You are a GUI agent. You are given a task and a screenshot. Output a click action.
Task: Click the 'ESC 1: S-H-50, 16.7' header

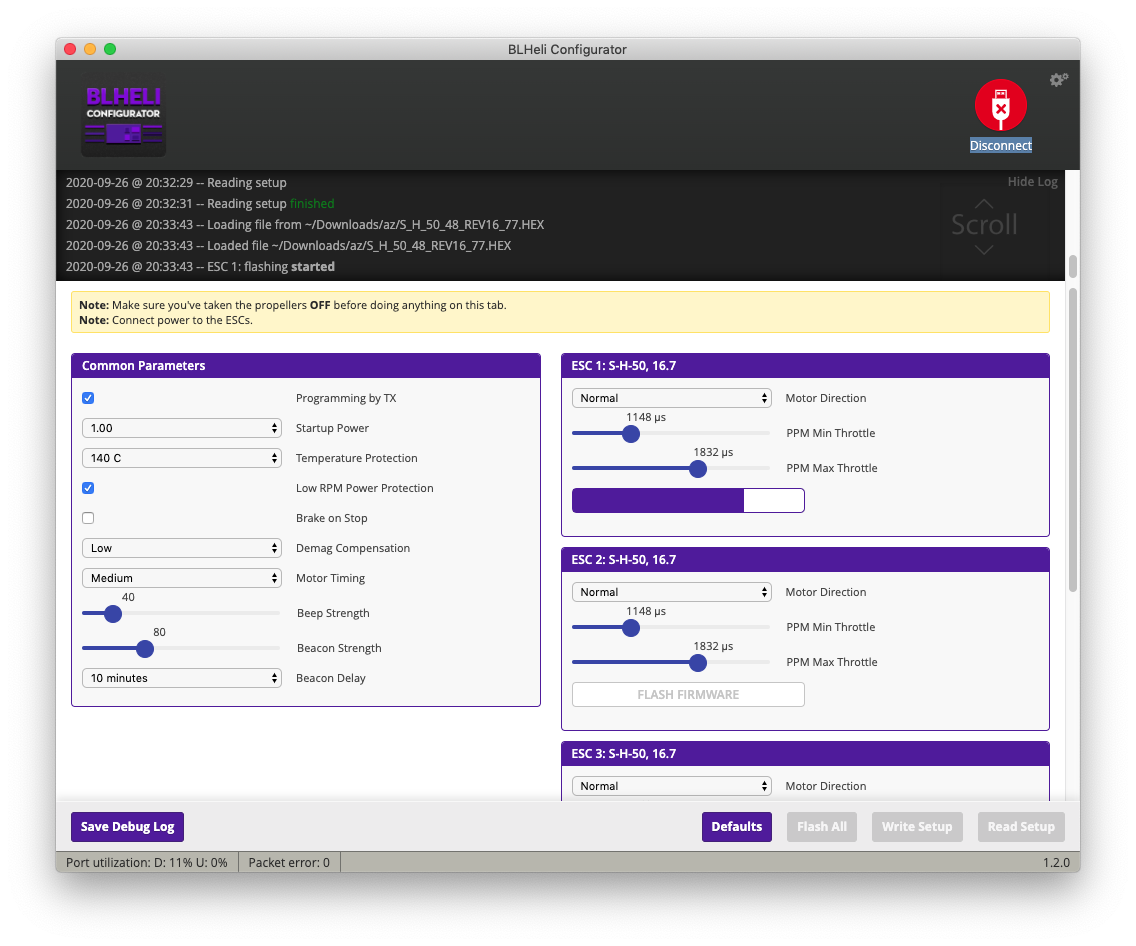pos(806,366)
